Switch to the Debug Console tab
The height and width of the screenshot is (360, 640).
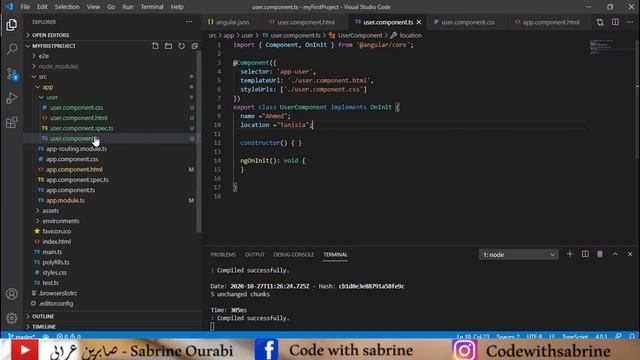294,254
